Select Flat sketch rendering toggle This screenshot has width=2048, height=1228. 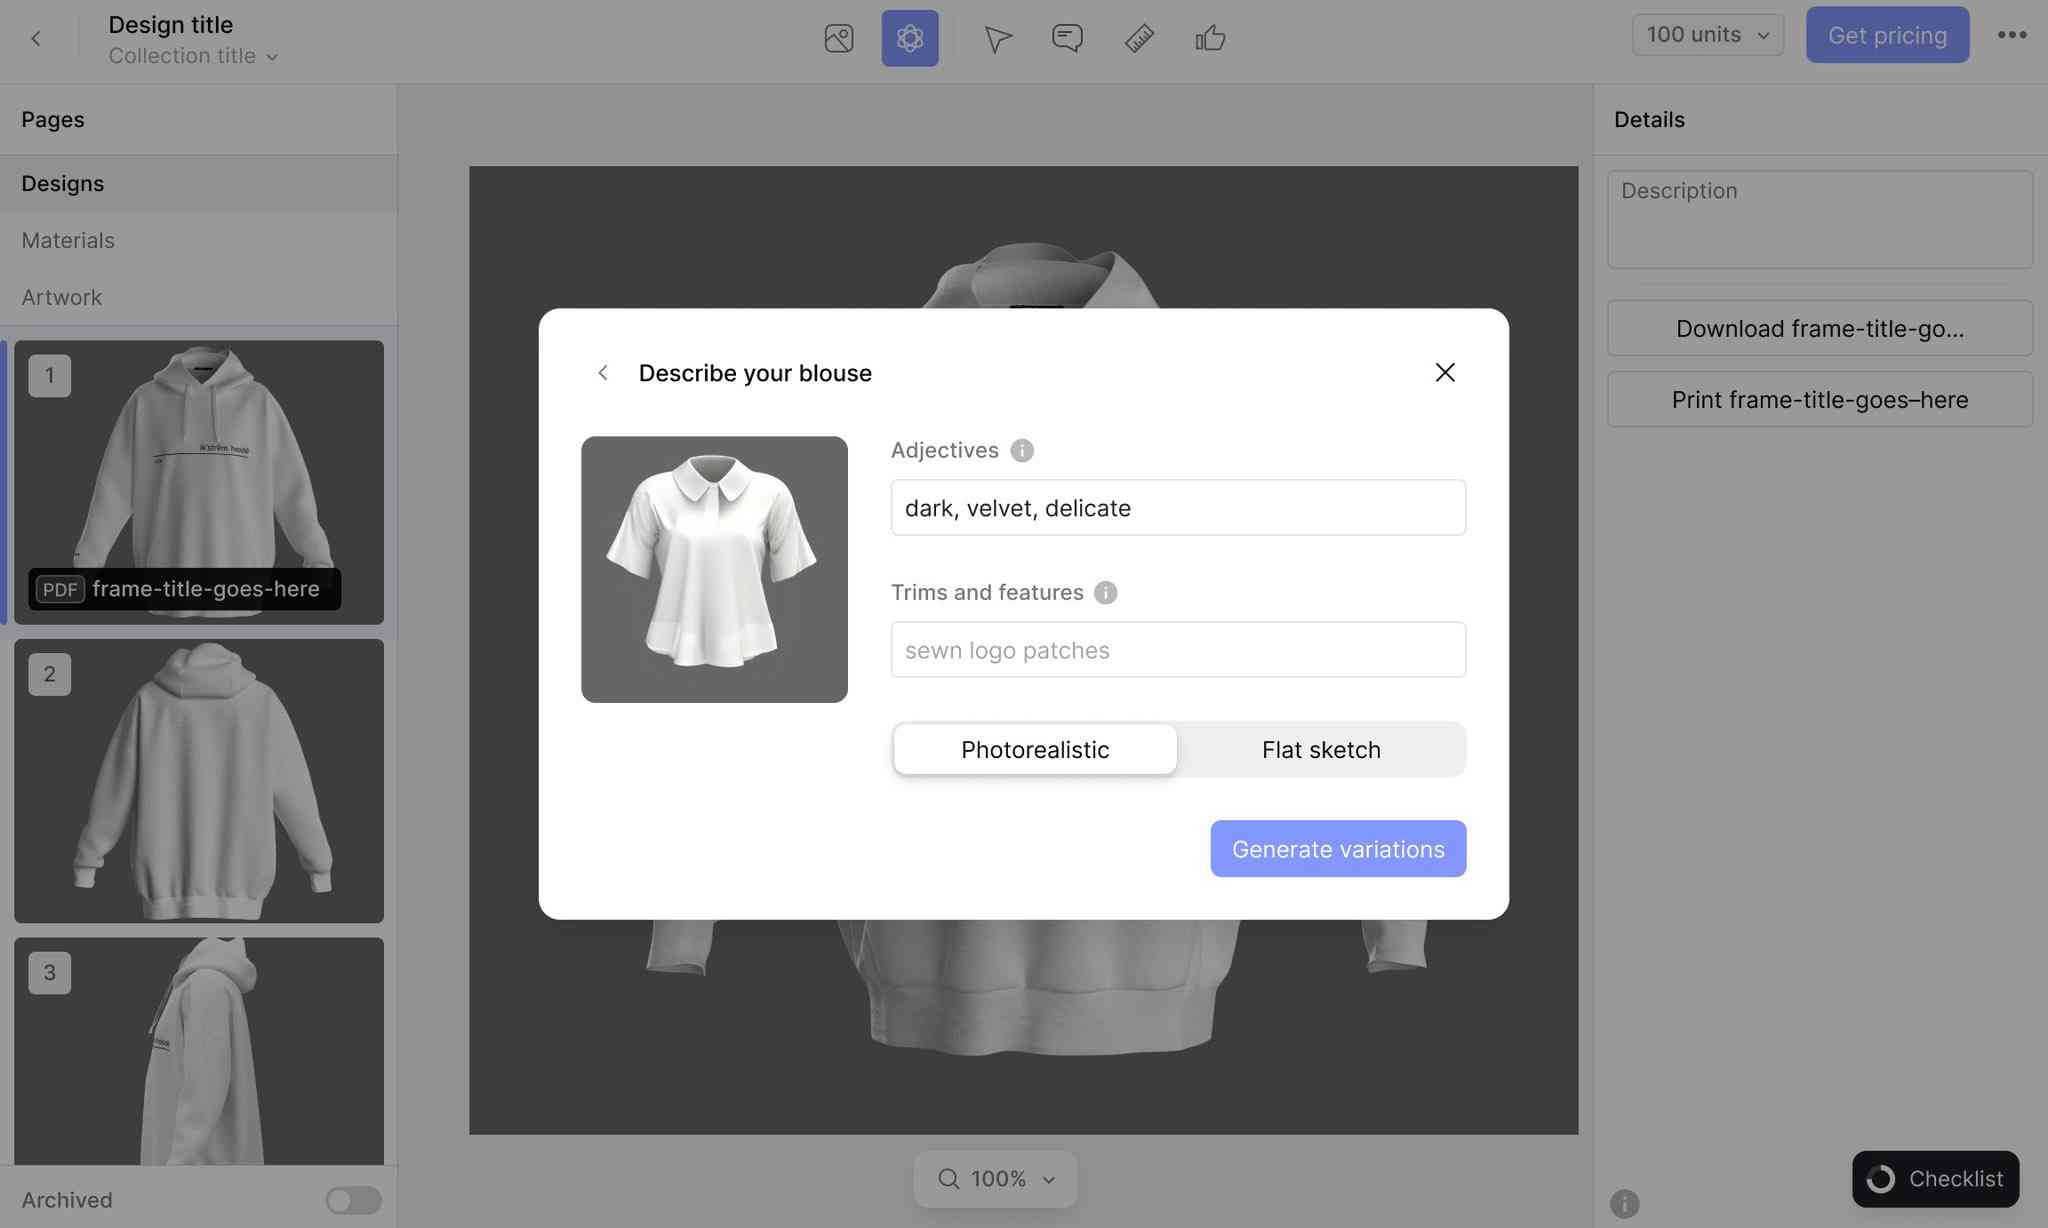click(x=1321, y=748)
